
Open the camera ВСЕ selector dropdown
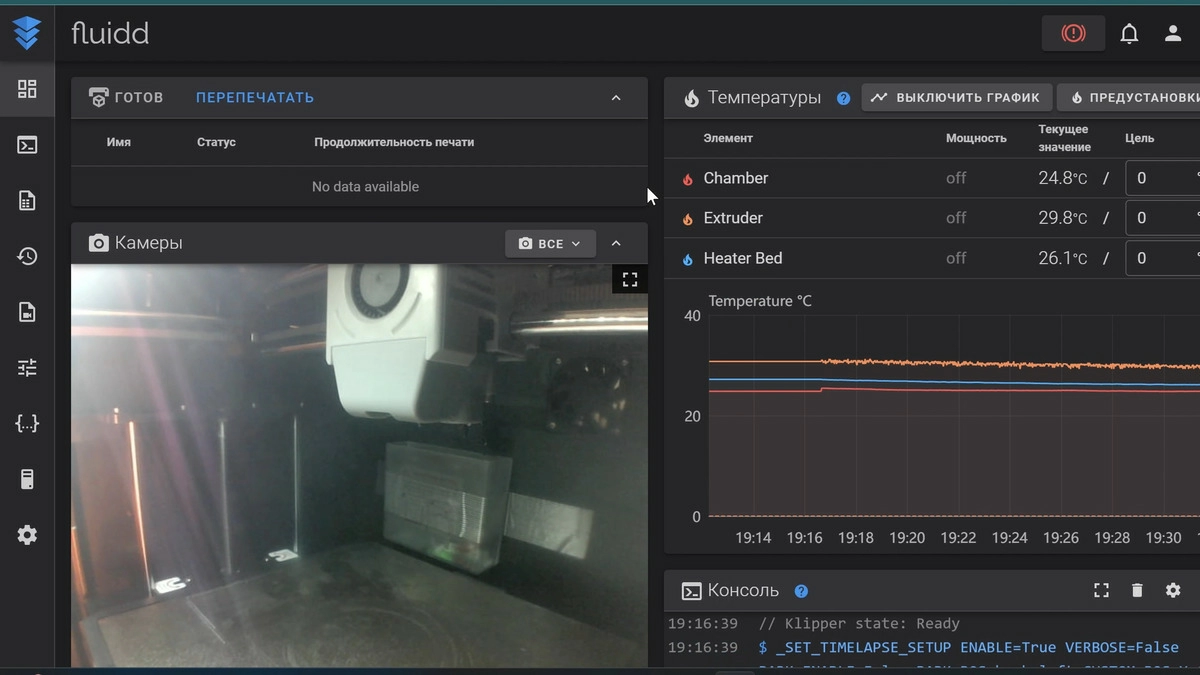(550, 243)
